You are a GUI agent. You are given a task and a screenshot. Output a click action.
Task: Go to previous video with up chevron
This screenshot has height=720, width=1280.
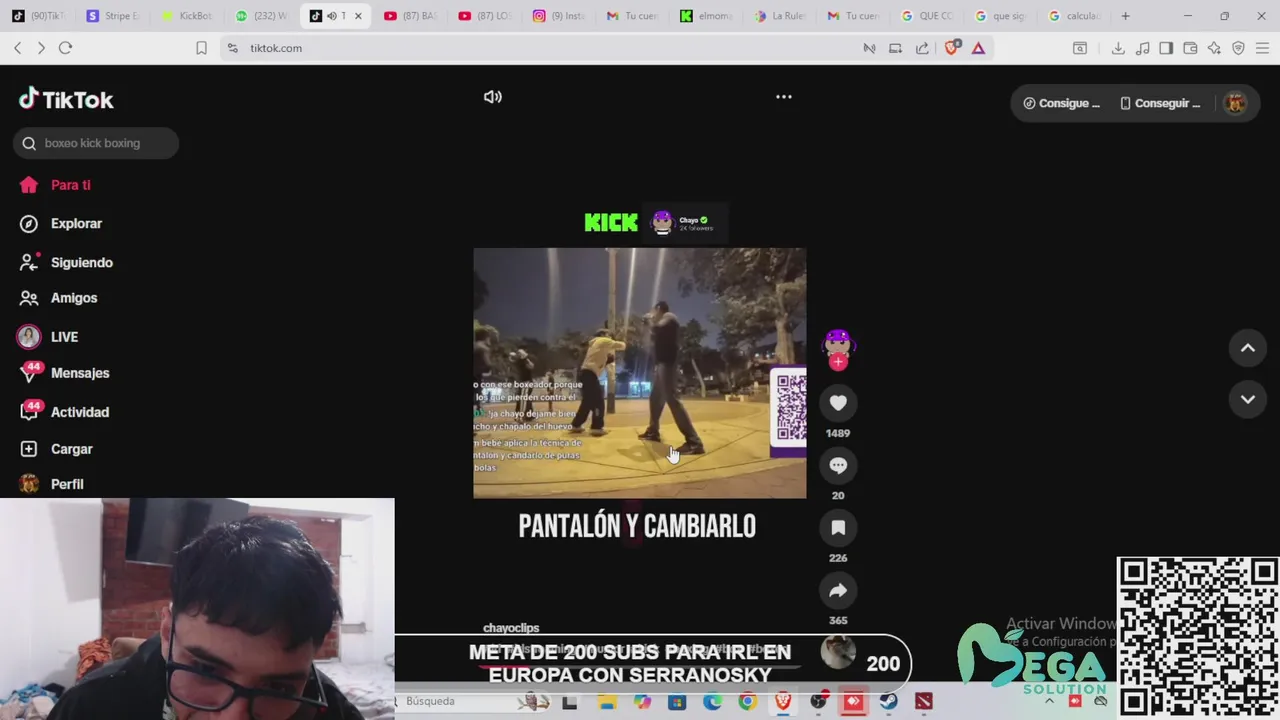(x=1248, y=348)
